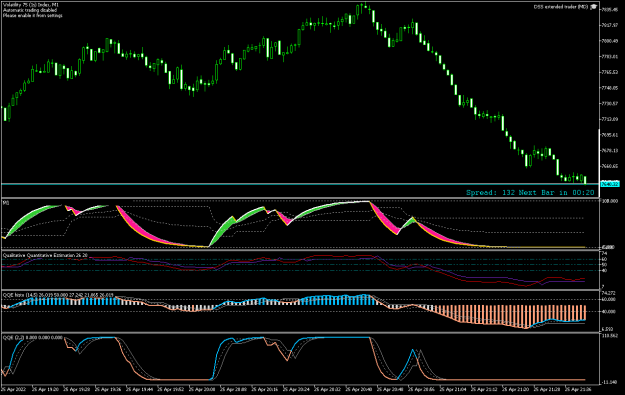This screenshot has height=395, width=625.
Task: Click the '25 Apr 2022' date on the time axis
Action: click(14, 389)
